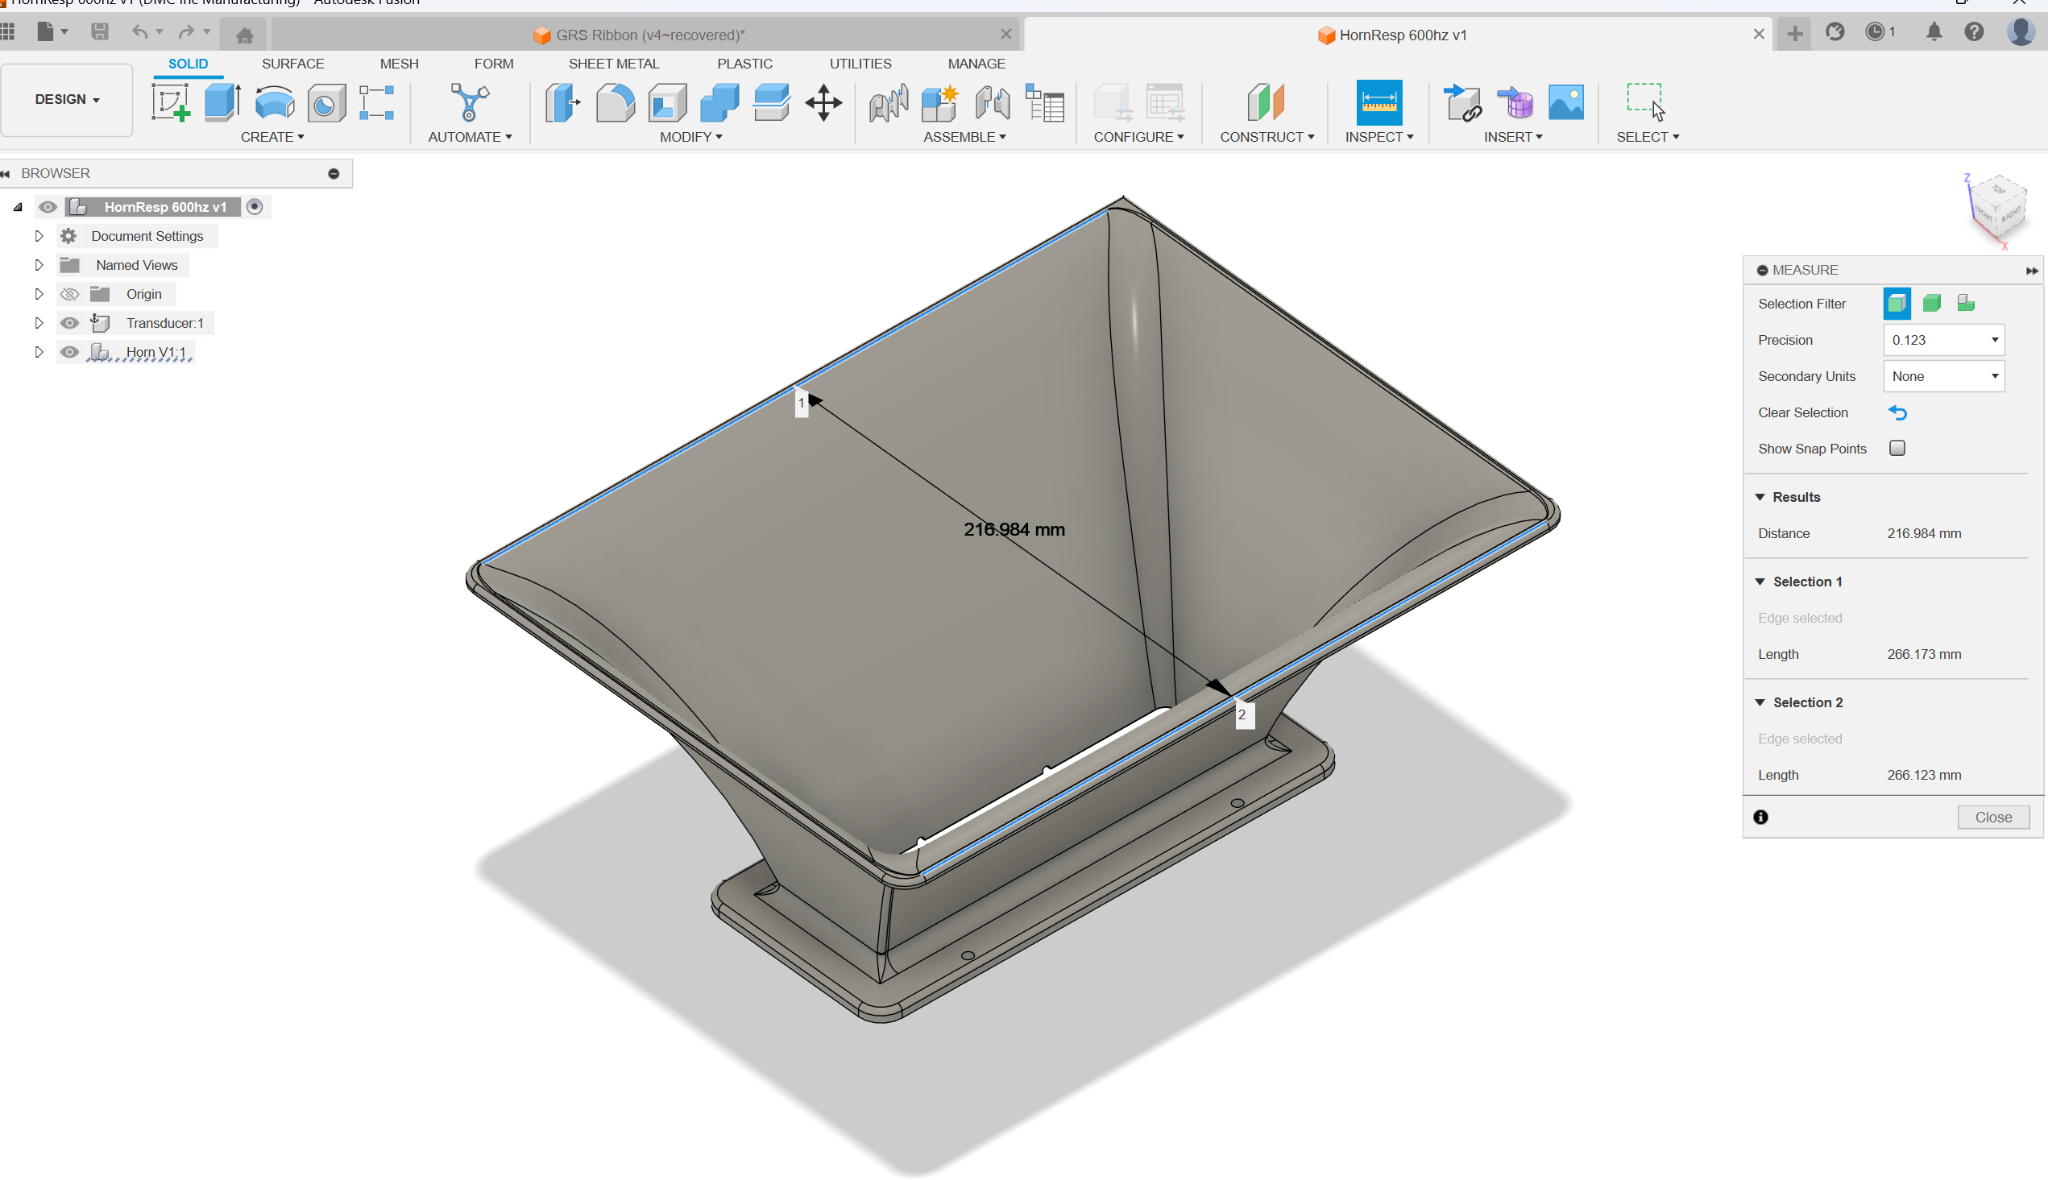Activate the root component radio button
Image resolution: width=2048 pixels, height=1180 pixels.
tap(255, 207)
